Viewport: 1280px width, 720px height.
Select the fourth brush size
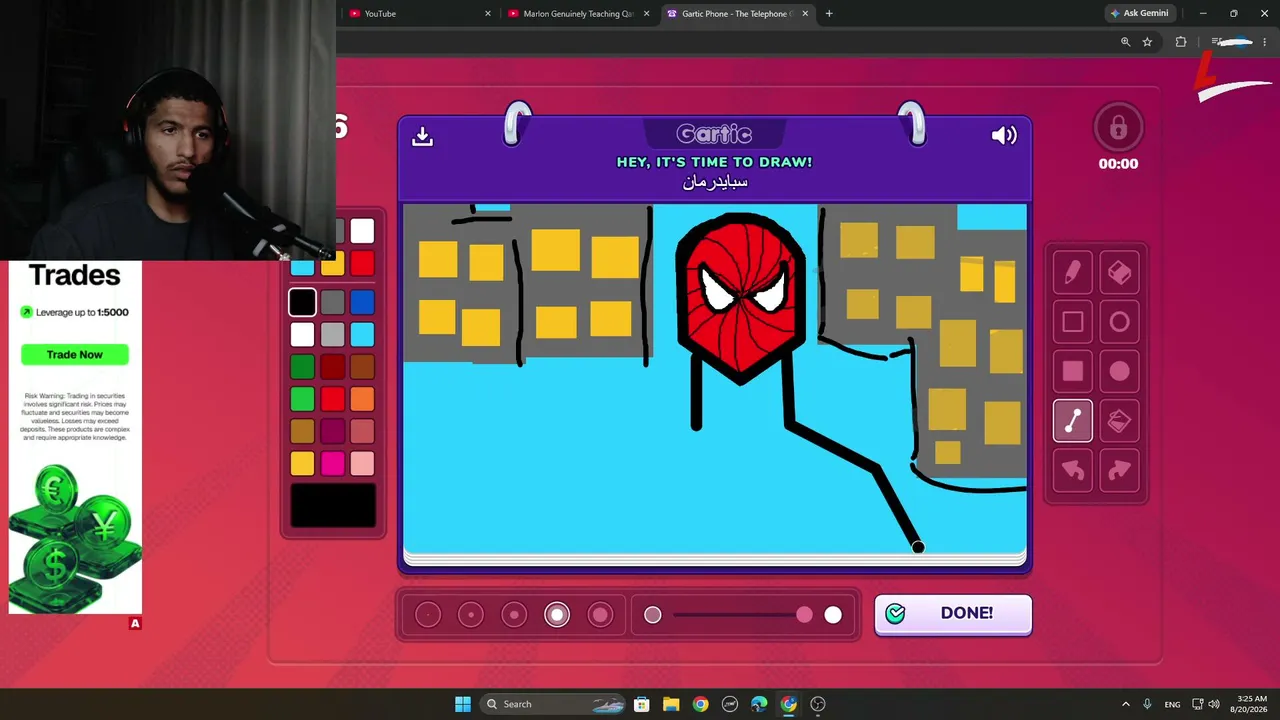click(557, 615)
